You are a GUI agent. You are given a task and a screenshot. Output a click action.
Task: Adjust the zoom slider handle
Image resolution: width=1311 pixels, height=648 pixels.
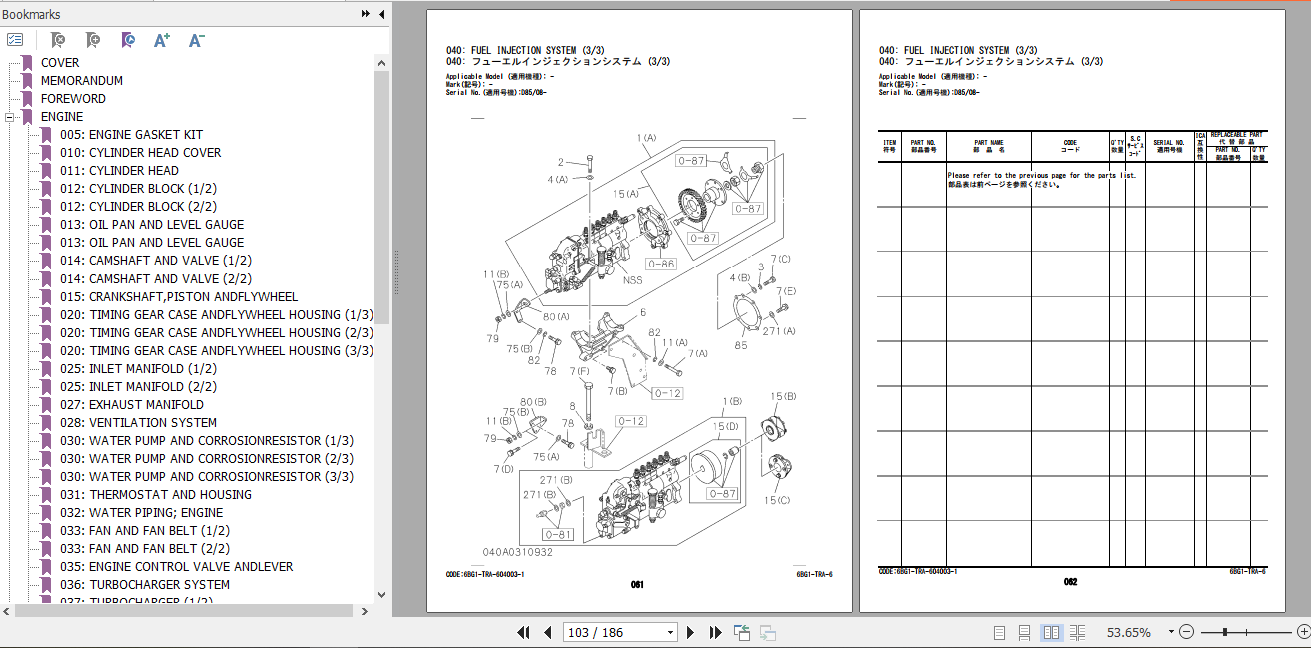pos(1225,632)
